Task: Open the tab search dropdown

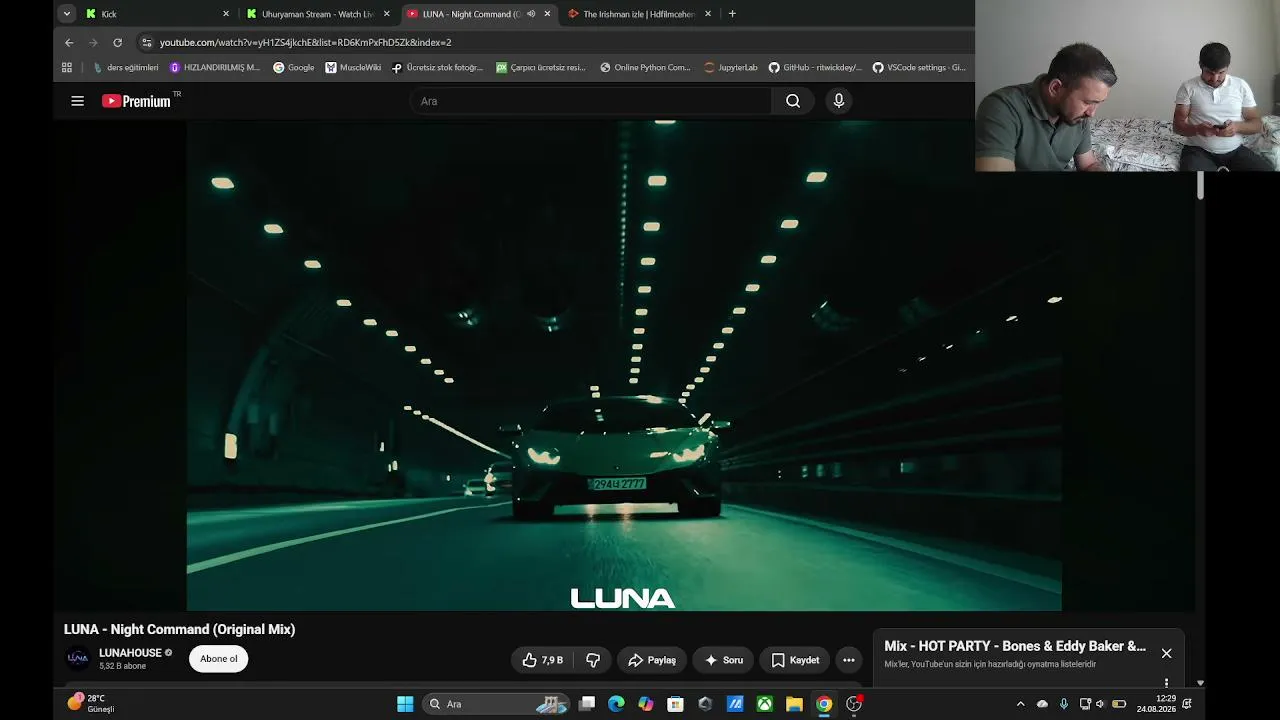Action: tap(67, 14)
